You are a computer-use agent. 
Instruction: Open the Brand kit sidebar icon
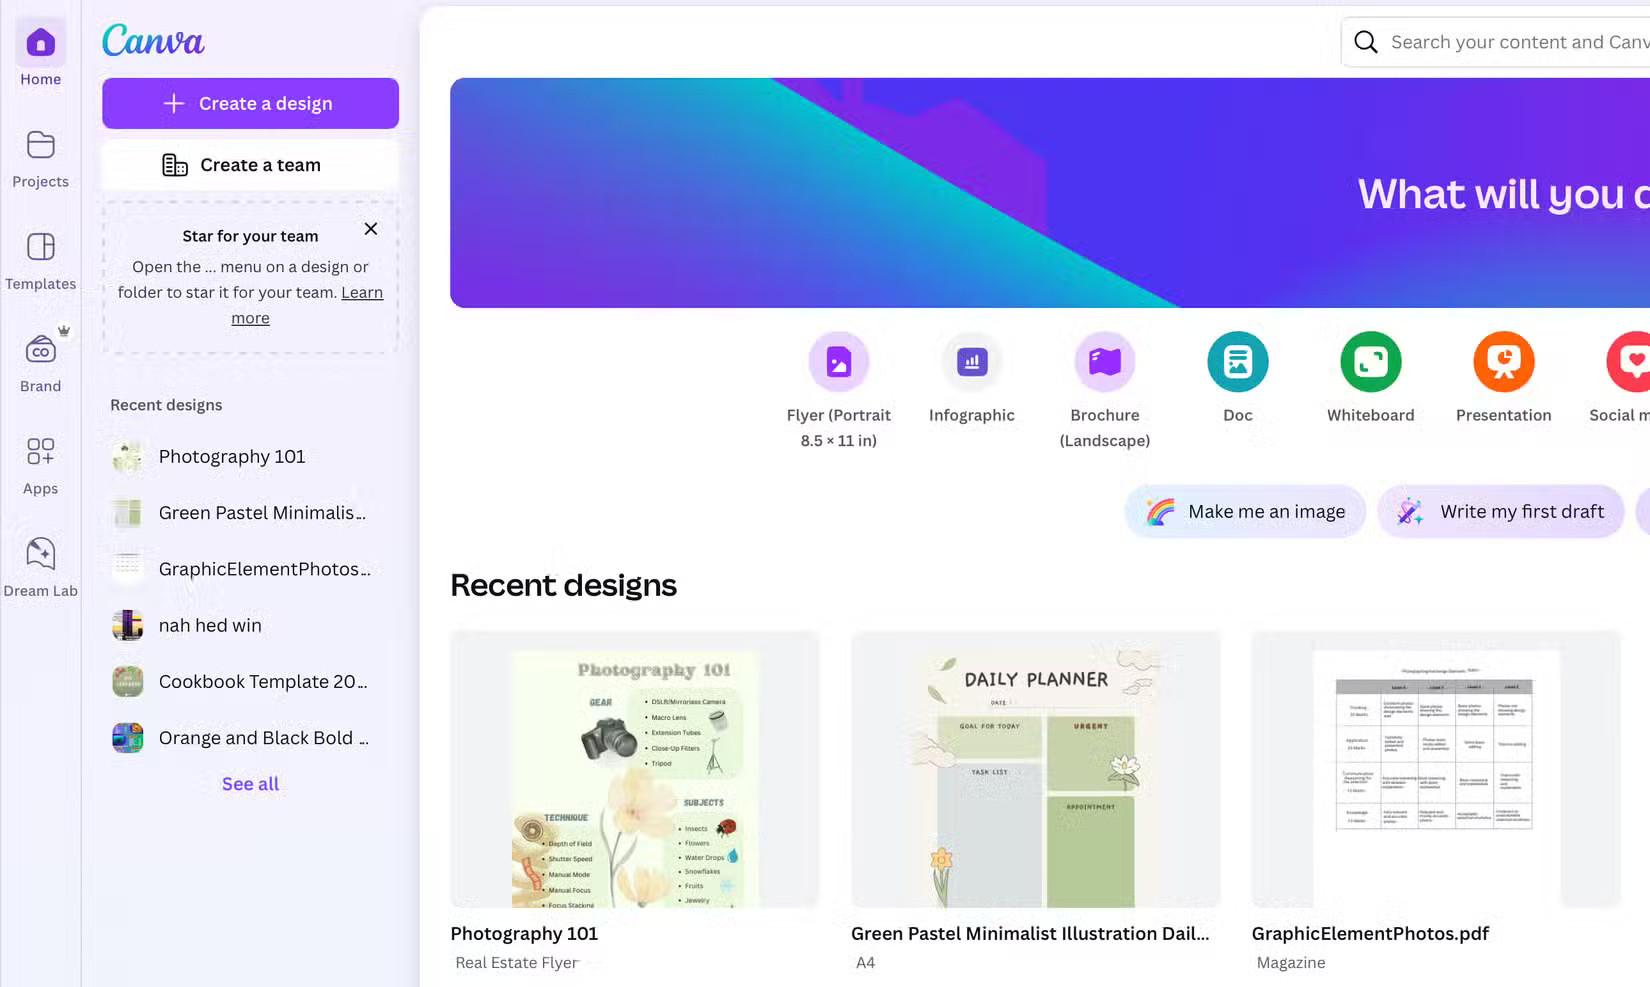tap(40, 362)
